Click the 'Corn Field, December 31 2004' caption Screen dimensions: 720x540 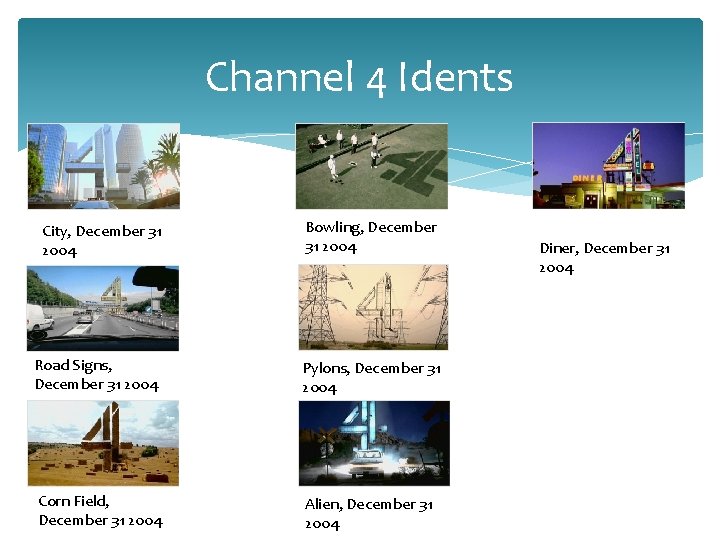tap(101, 511)
